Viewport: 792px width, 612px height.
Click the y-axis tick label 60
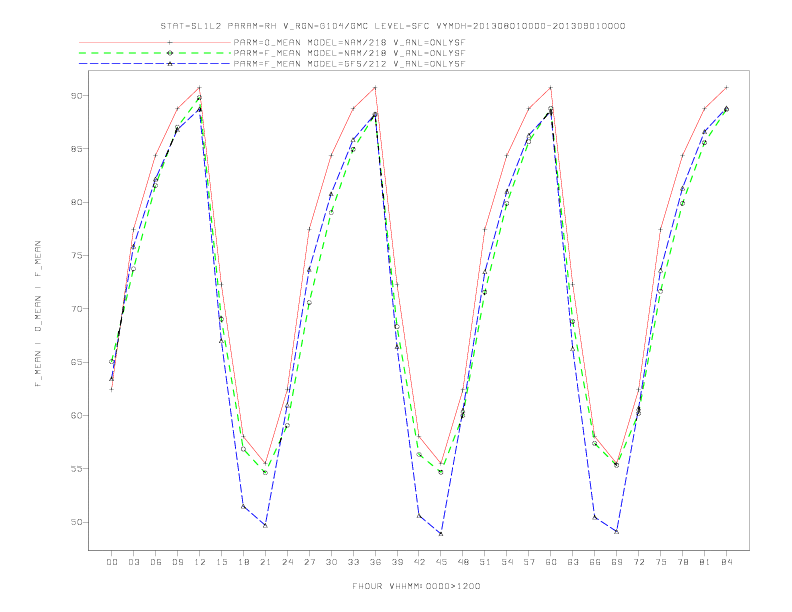coord(76,416)
